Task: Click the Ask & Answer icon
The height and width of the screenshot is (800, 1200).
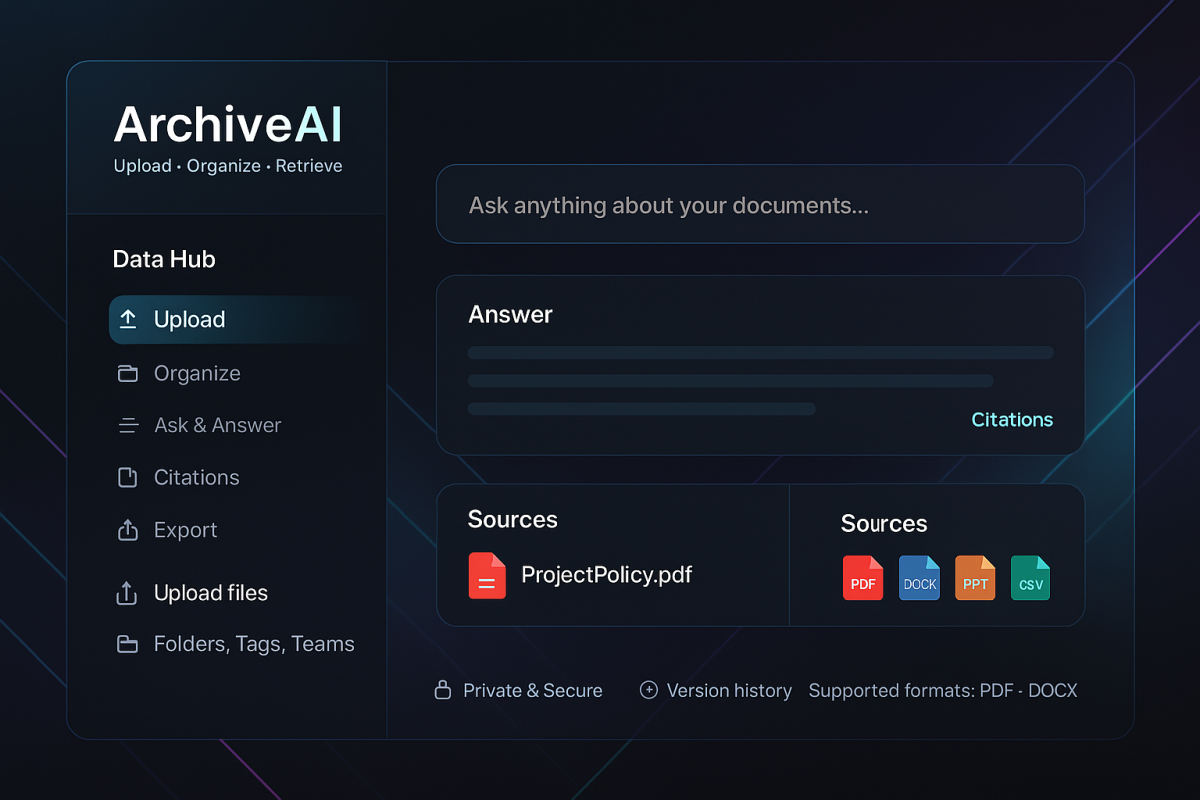Action: [x=128, y=425]
